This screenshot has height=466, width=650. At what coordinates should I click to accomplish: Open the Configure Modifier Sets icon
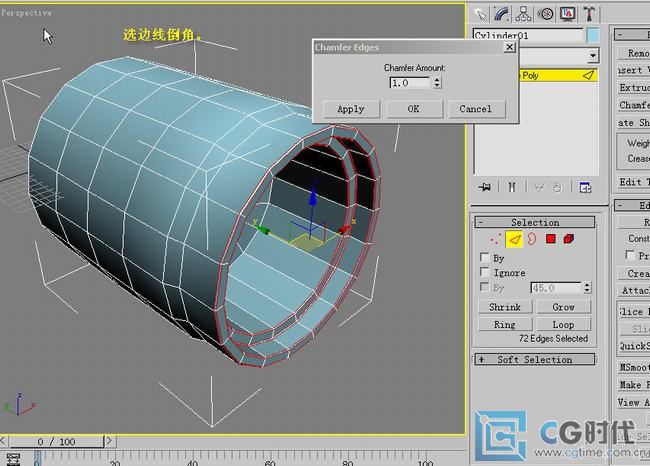click(x=585, y=187)
